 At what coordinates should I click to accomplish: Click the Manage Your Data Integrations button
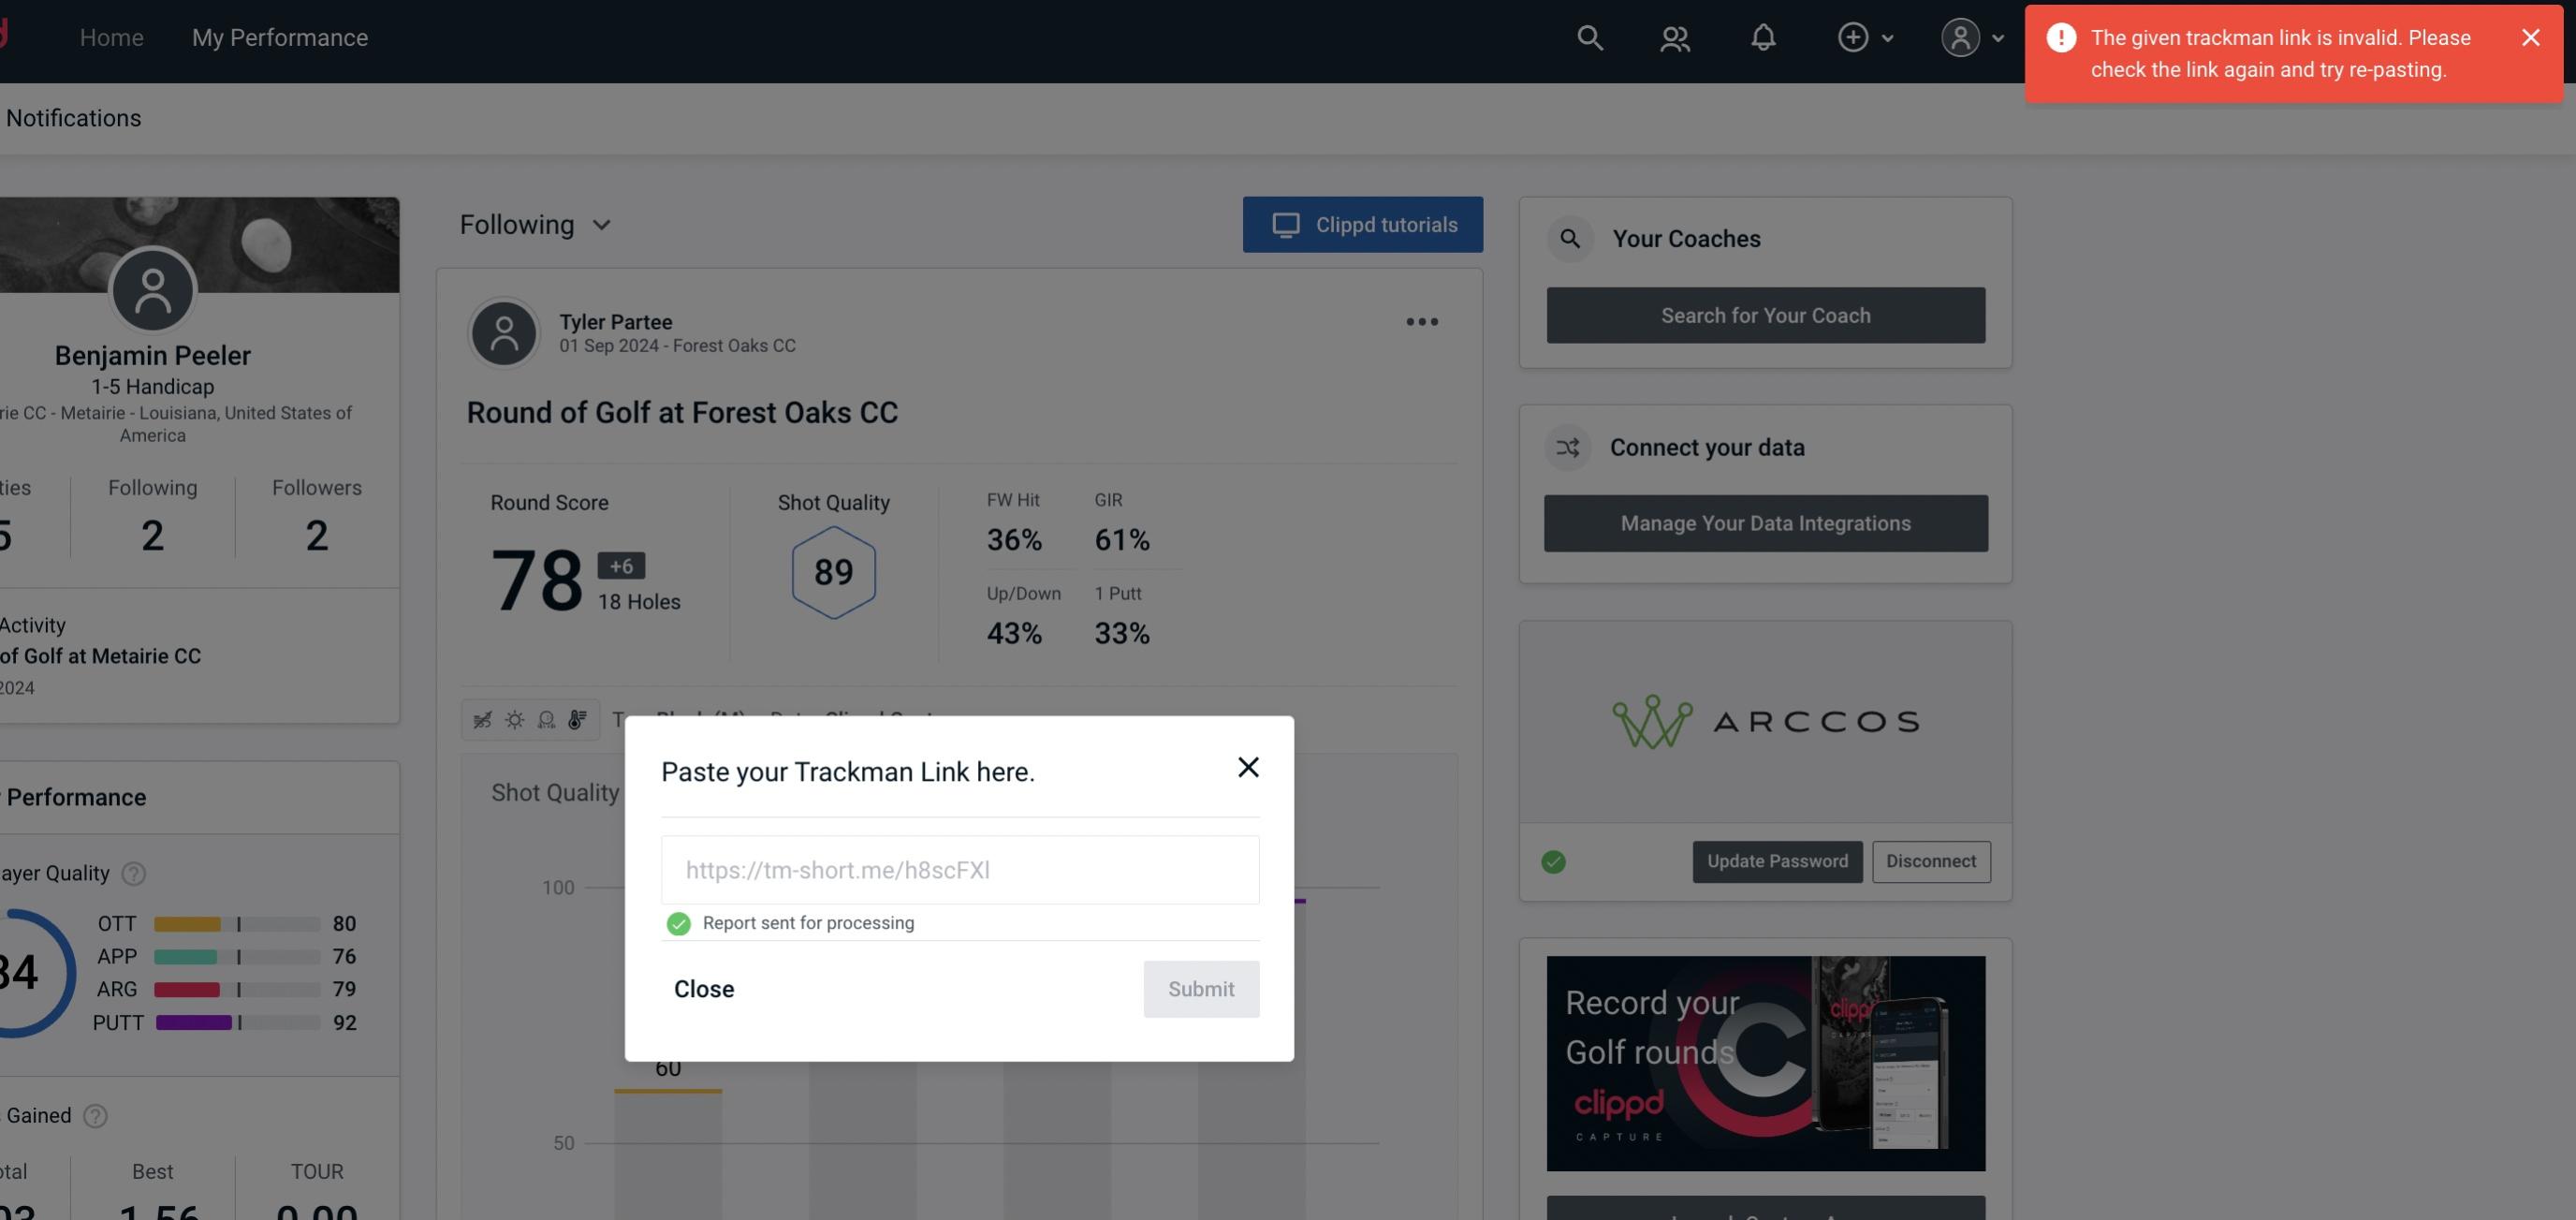pos(1766,522)
